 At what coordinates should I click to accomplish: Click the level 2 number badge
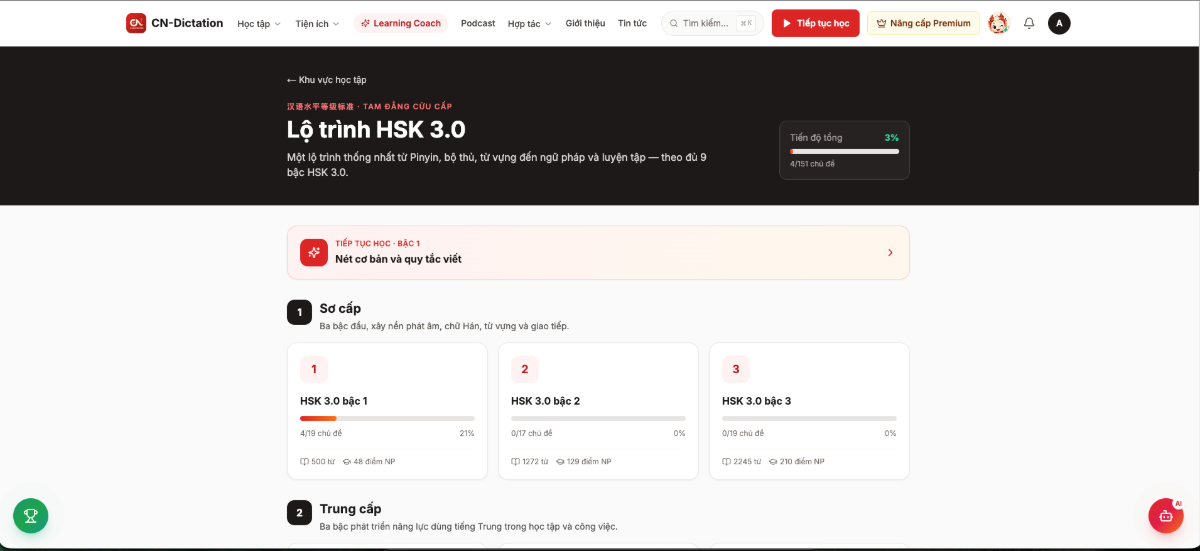525,369
